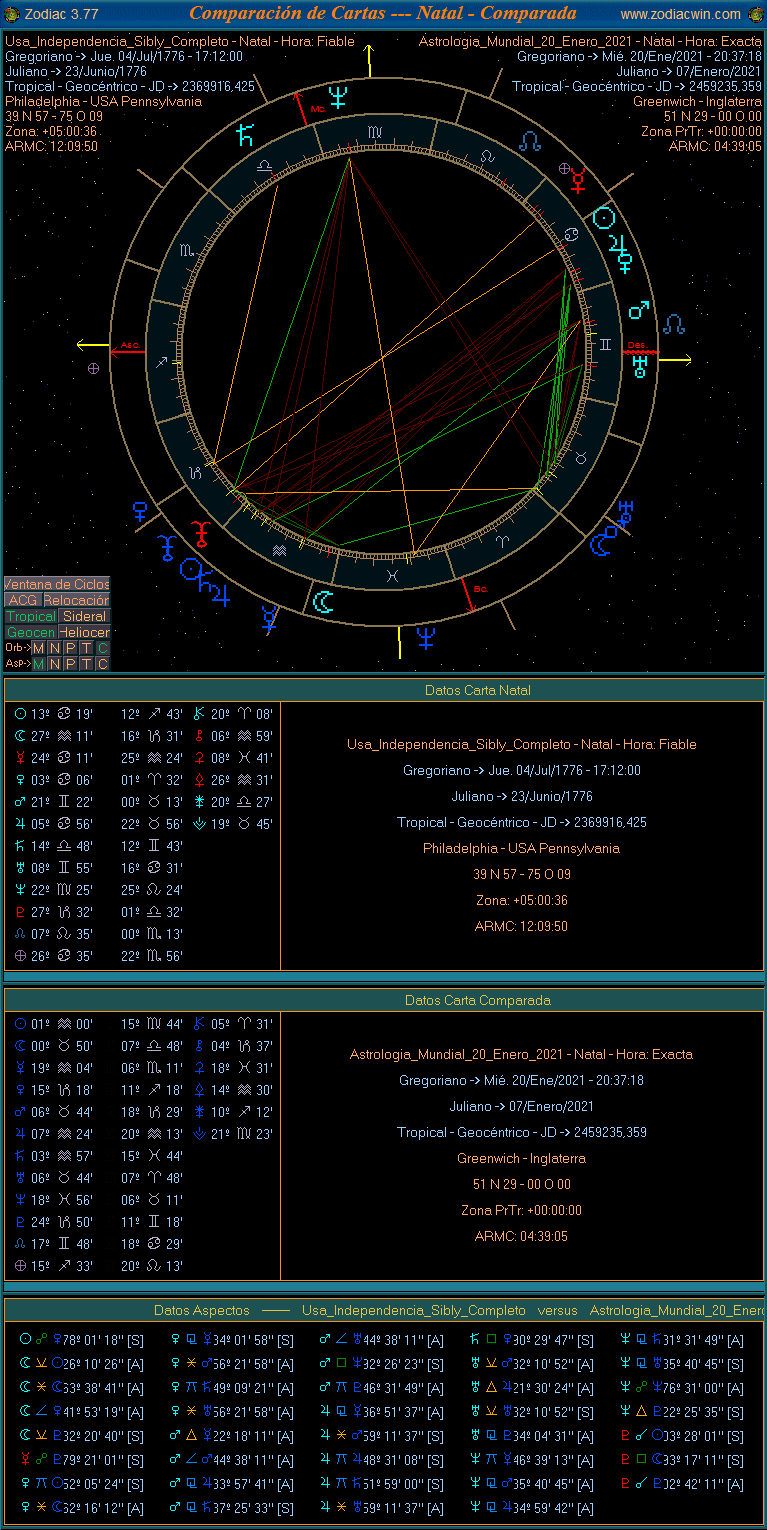The height and width of the screenshot is (1530, 767).
Task: Toggle Orb option C
Action: (102, 648)
